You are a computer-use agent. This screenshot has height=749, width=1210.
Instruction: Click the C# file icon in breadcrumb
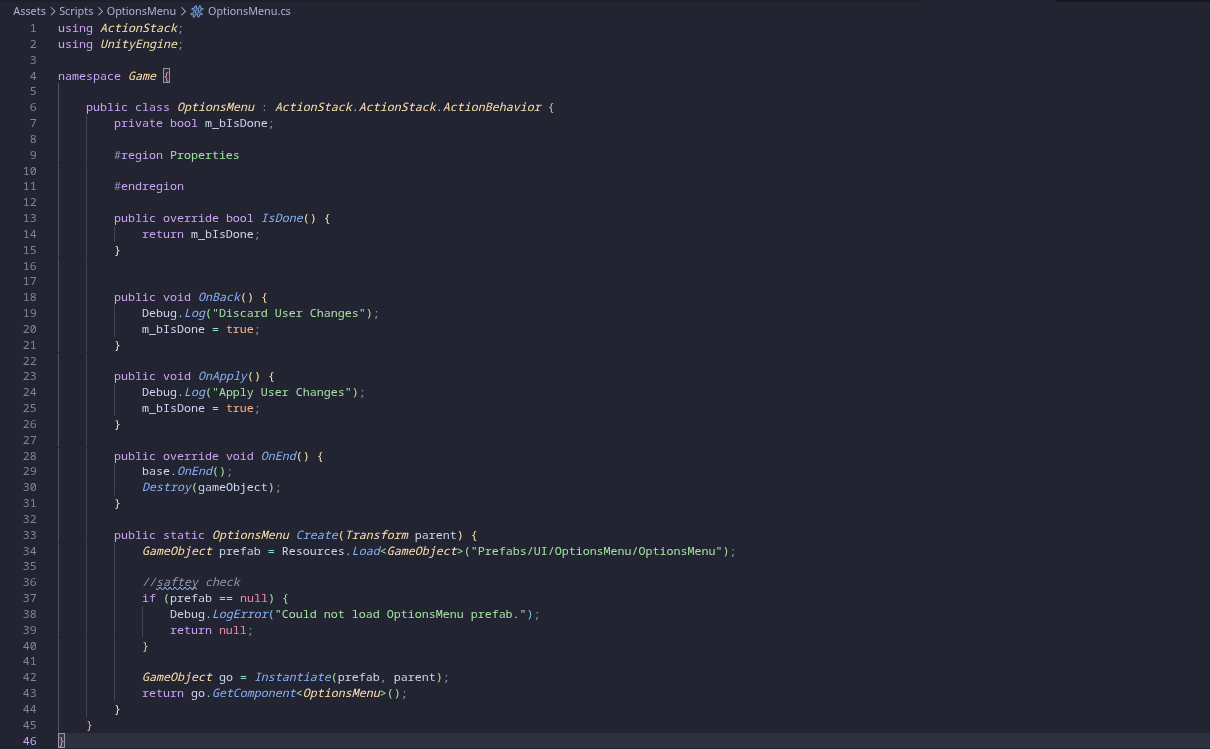(197, 11)
